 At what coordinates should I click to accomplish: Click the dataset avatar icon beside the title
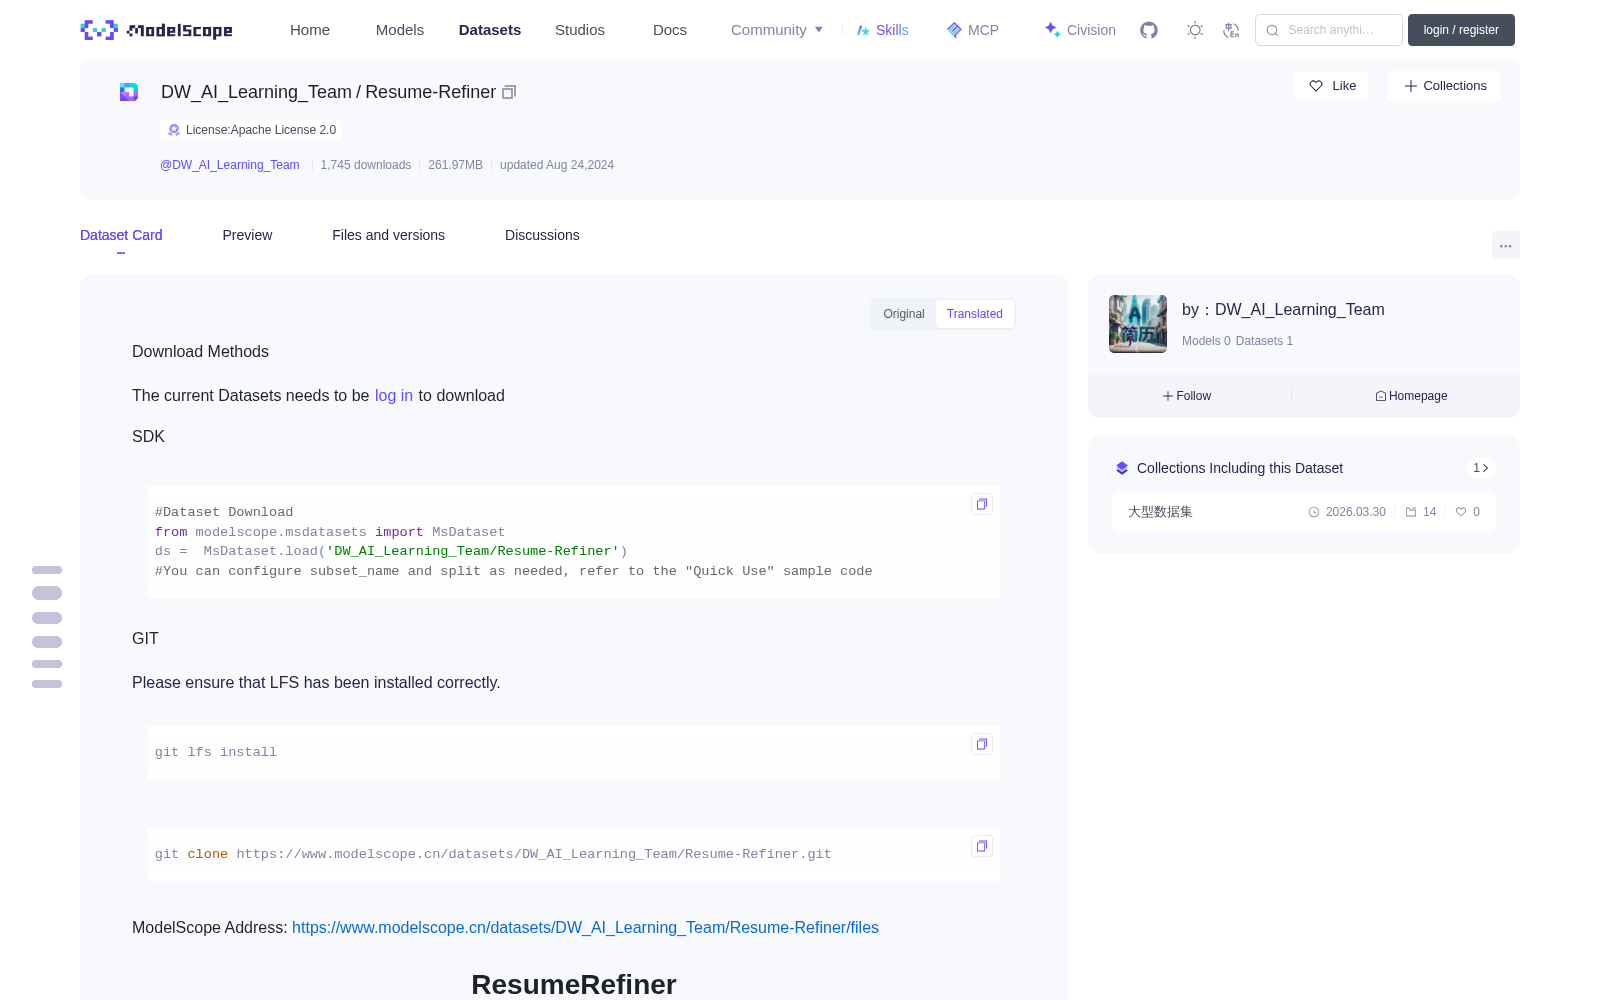(129, 92)
